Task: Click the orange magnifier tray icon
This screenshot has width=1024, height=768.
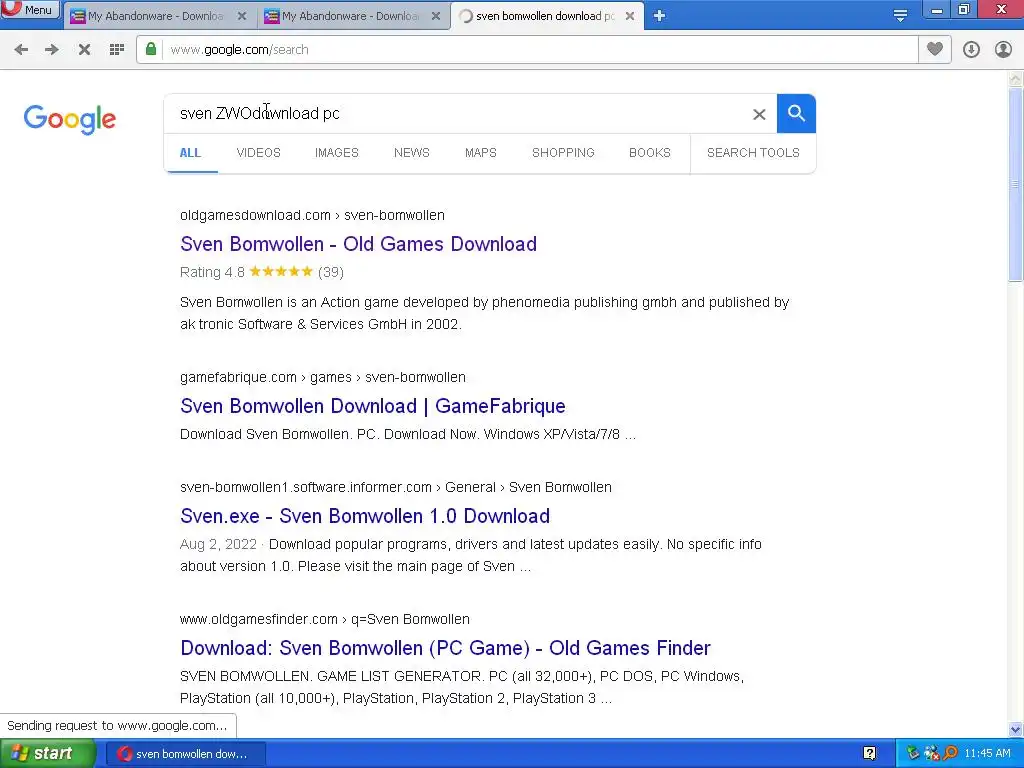Action: (x=950, y=754)
